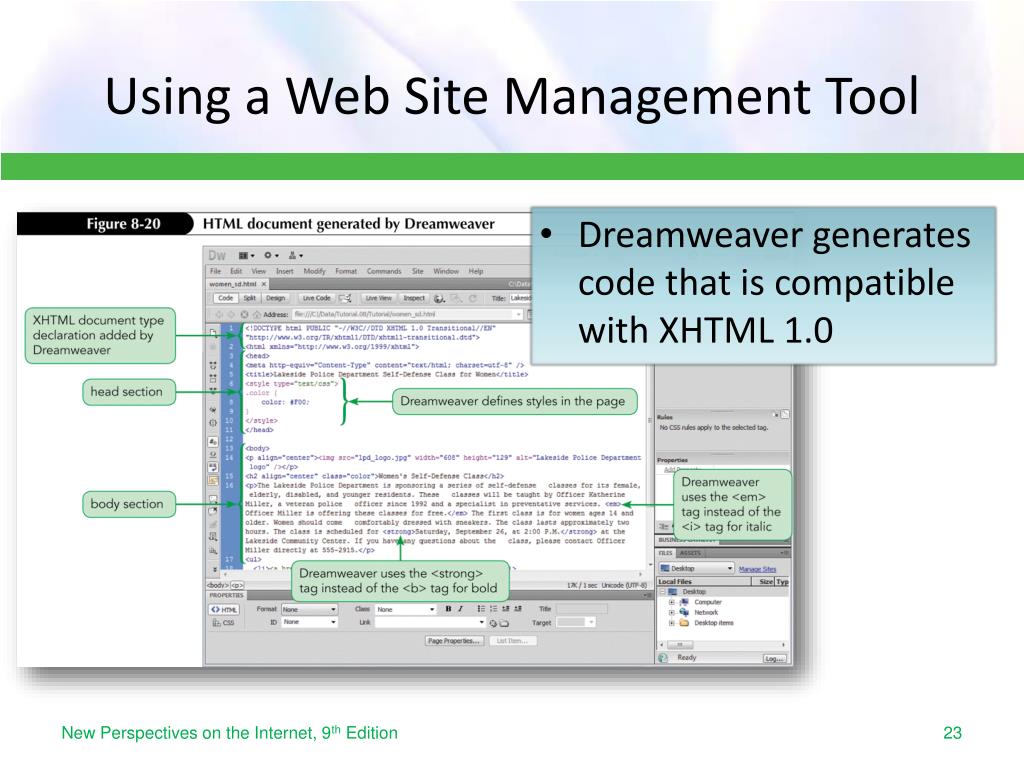Image resolution: width=1024 pixels, height=768 pixels.
Task: Expand the Network tree node
Action: [671, 613]
